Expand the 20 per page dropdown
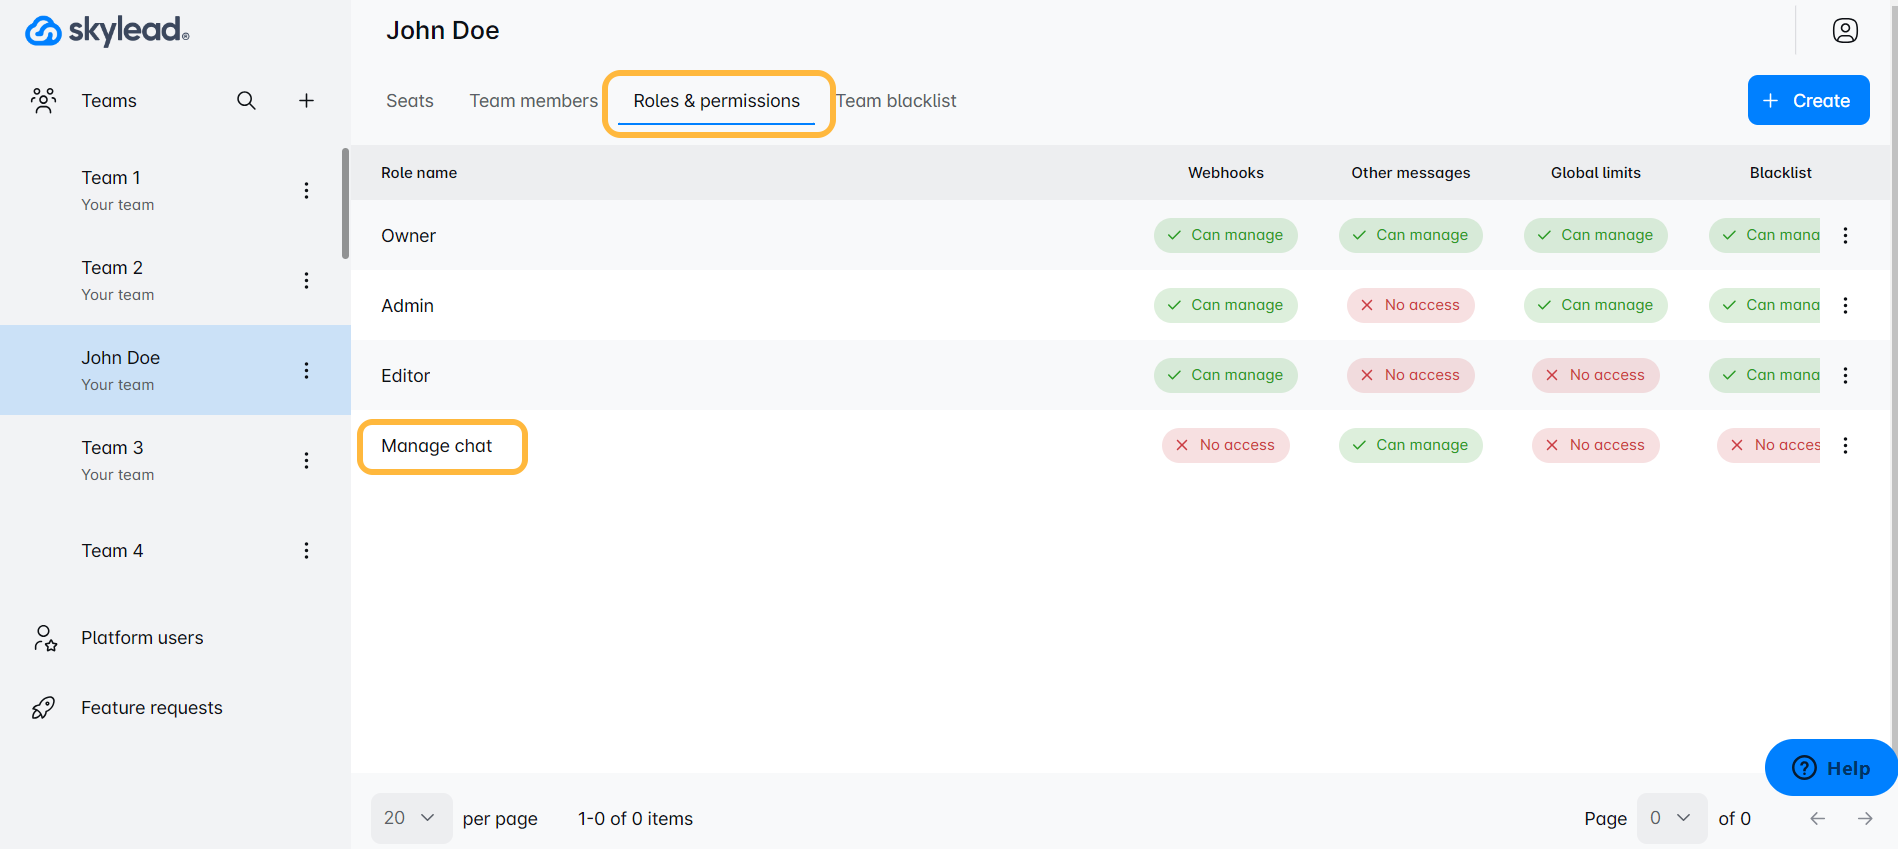This screenshot has width=1898, height=849. [411, 818]
